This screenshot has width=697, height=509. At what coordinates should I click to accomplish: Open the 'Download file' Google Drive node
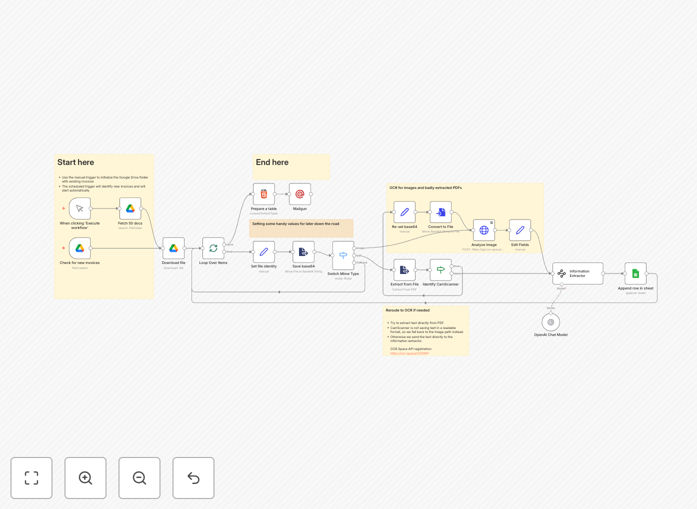173,248
